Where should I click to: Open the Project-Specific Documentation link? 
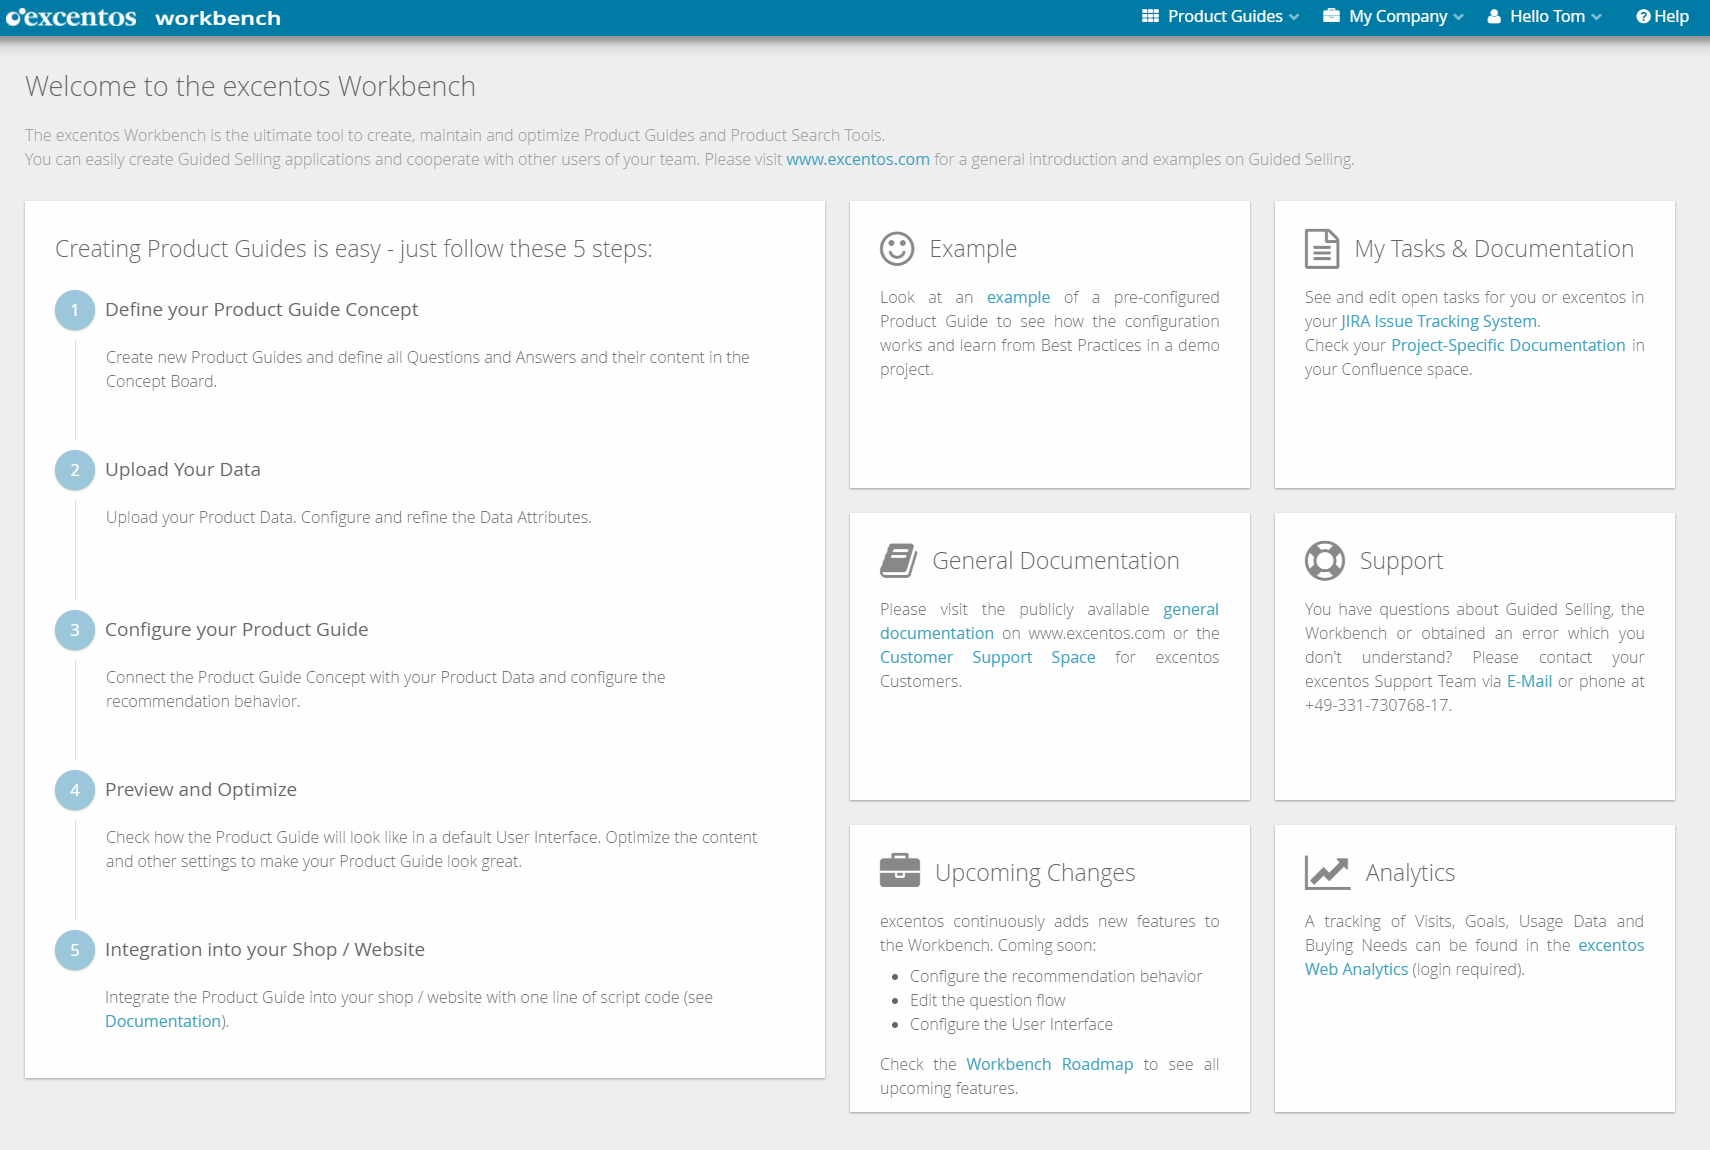tap(1508, 345)
